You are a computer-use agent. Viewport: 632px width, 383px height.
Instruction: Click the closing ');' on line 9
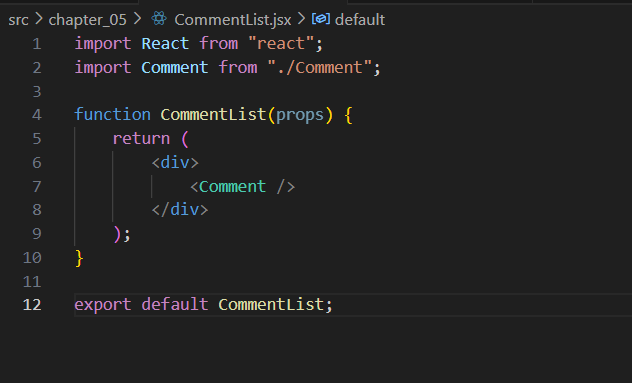click(x=122, y=234)
